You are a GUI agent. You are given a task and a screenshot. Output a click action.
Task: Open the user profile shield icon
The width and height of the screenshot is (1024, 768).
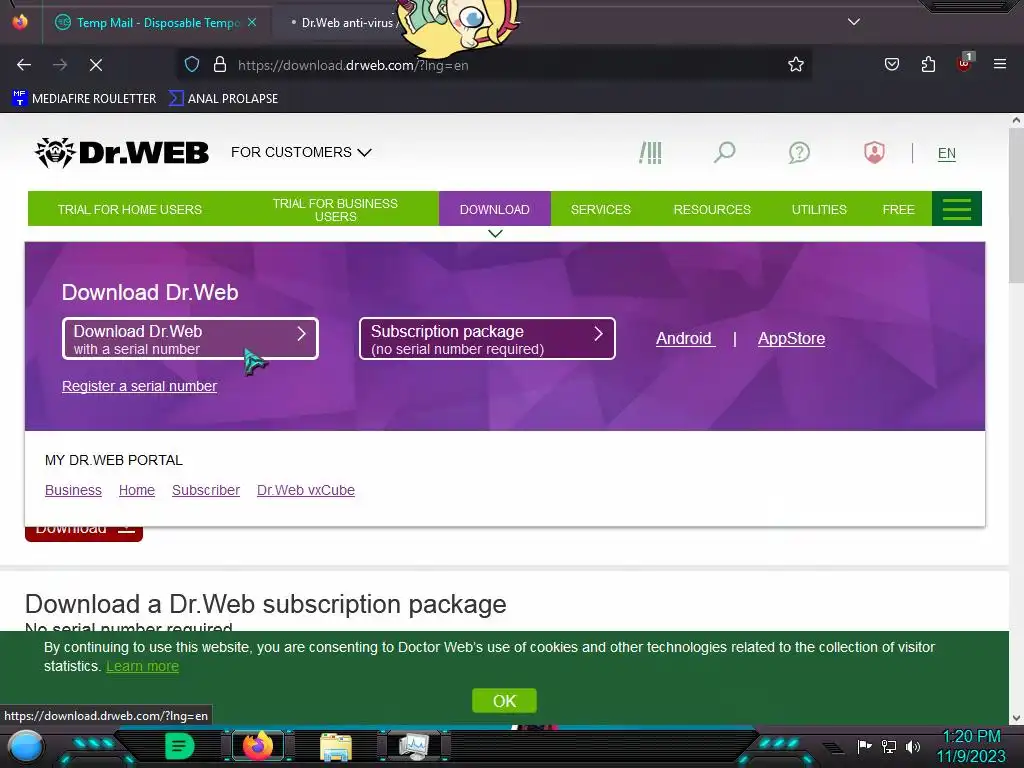pyautogui.click(x=874, y=153)
